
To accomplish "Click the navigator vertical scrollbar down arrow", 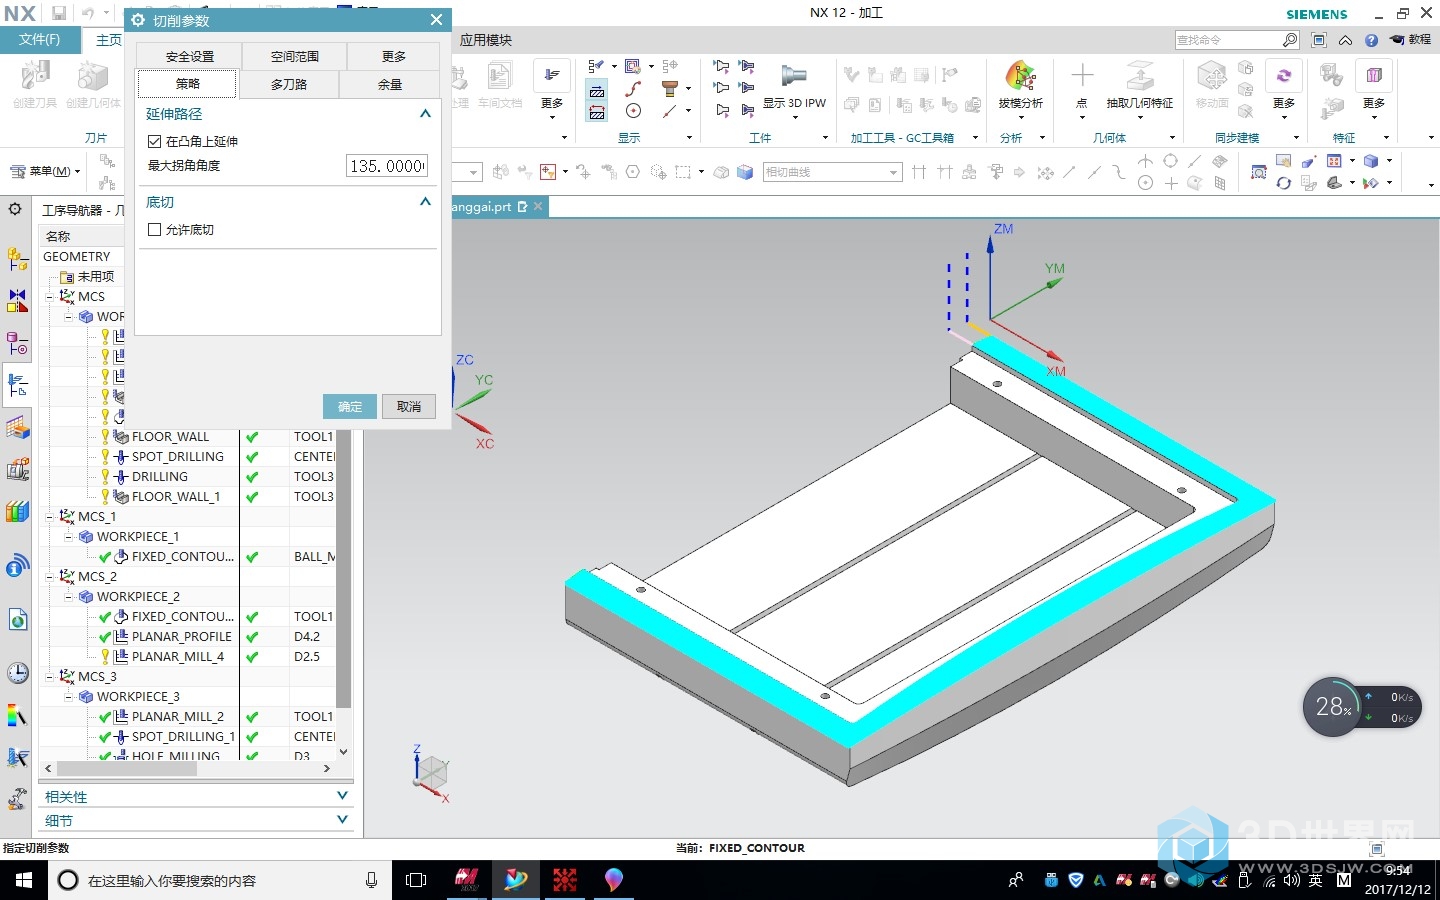I will pyautogui.click(x=343, y=751).
